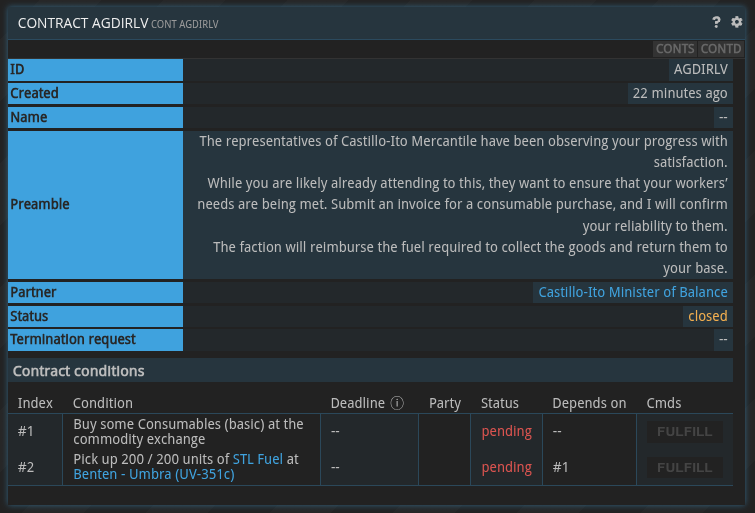Click the 'Depends on' column header
Image resolution: width=755 pixels, height=513 pixels.
click(589, 403)
